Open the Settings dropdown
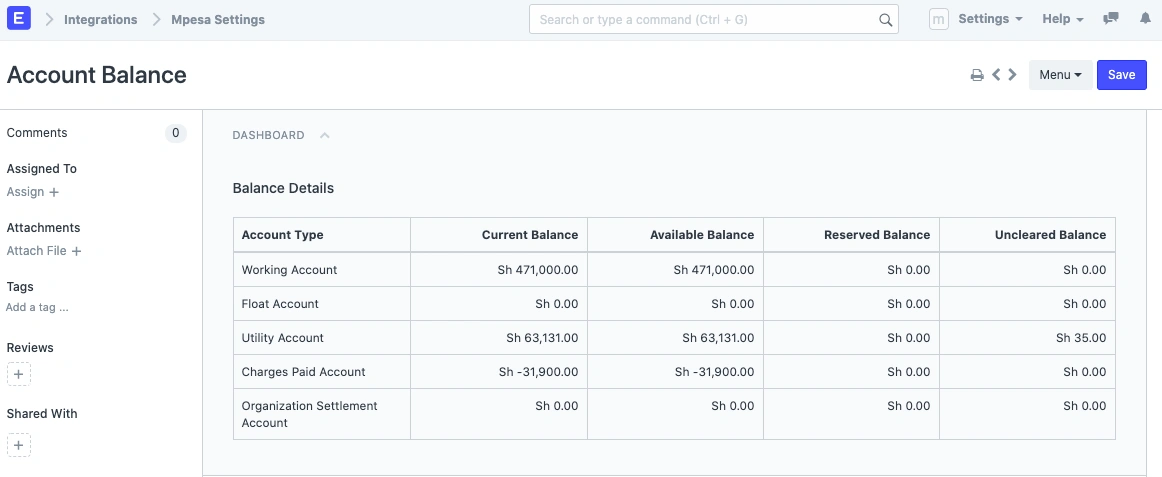The width and height of the screenshot is (1162, 477). [989, 19]
